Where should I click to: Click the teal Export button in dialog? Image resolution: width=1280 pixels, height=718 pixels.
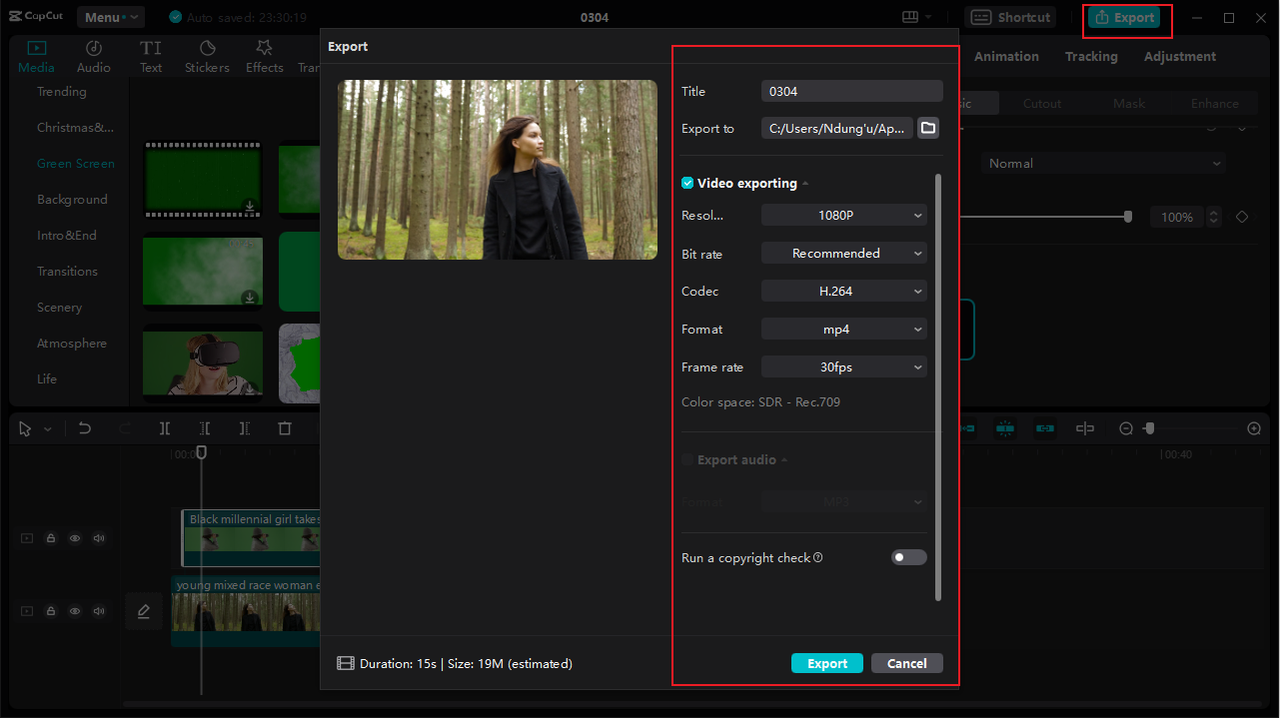click(827, 663)
